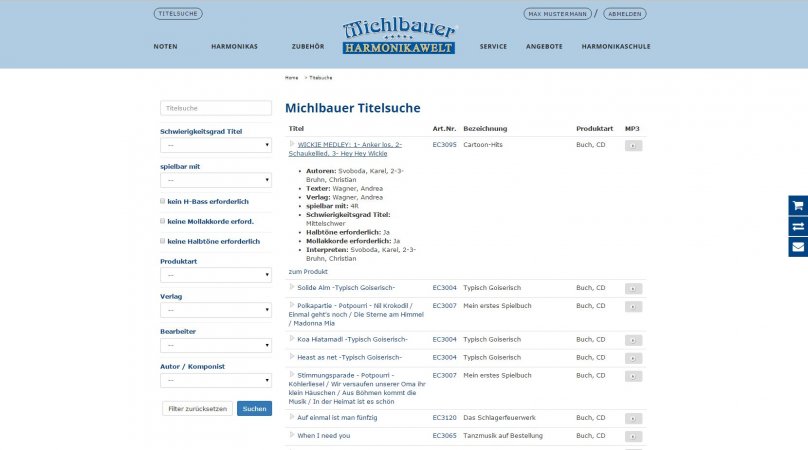Enable kein H-Bass erforderlich checkbox
This screenshot has height=450, width=808.
pyautogui.click(x=163, y=201)
